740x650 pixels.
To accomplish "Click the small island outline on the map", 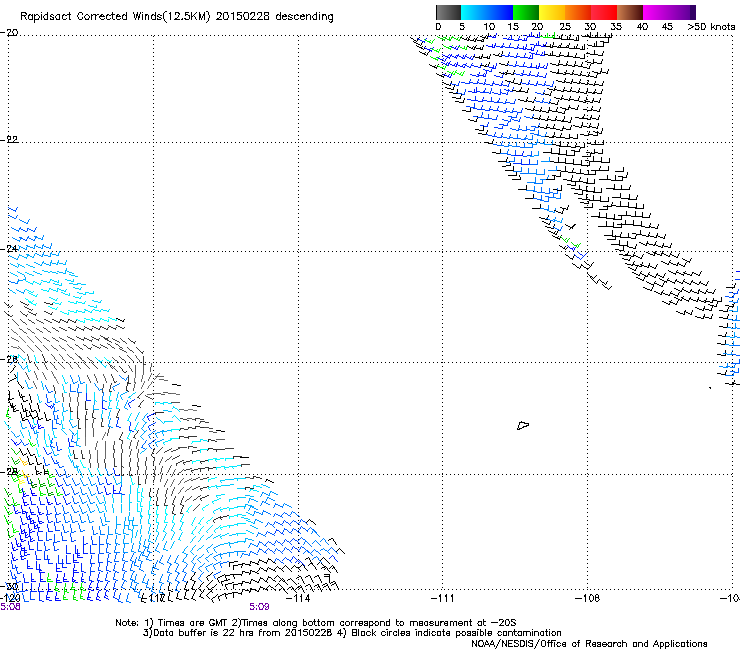I will click(523, 425).
